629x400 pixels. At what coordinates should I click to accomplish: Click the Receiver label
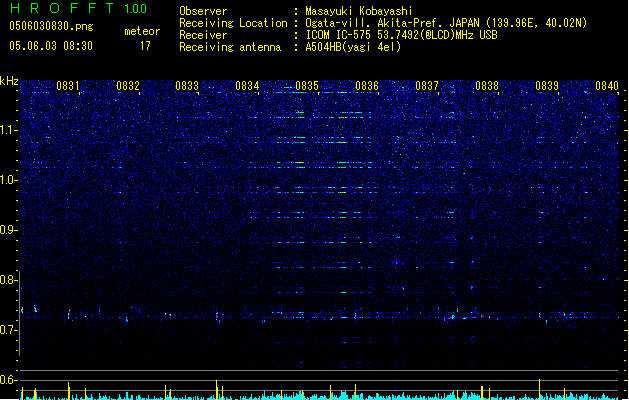[203, 35]
